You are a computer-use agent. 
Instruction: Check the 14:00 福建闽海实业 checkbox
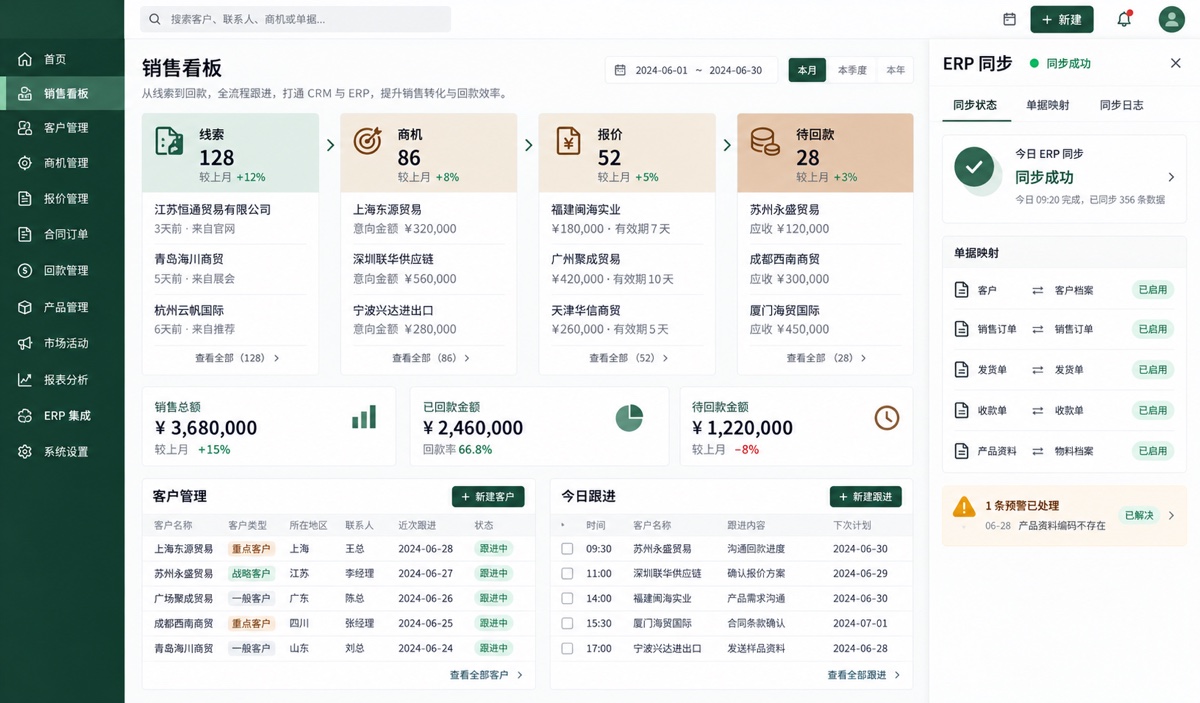click(x=567, y=599)
